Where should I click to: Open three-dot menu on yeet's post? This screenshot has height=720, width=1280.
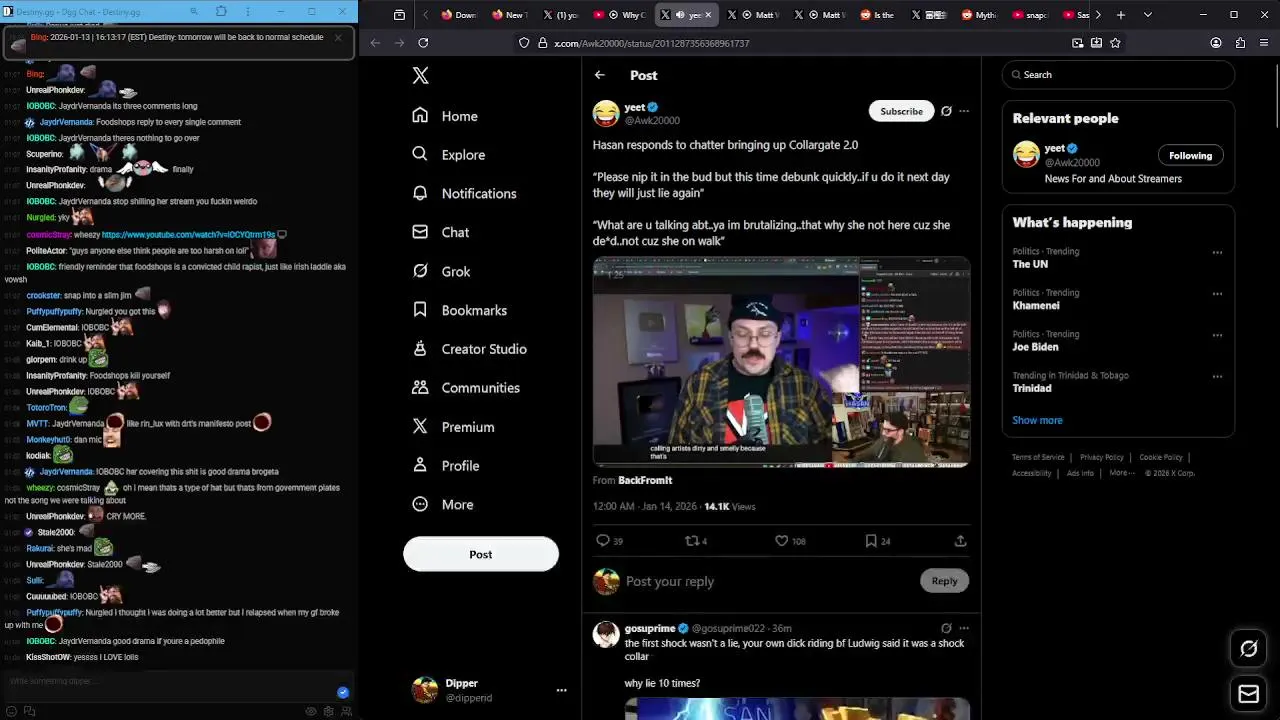coord(964,111)
